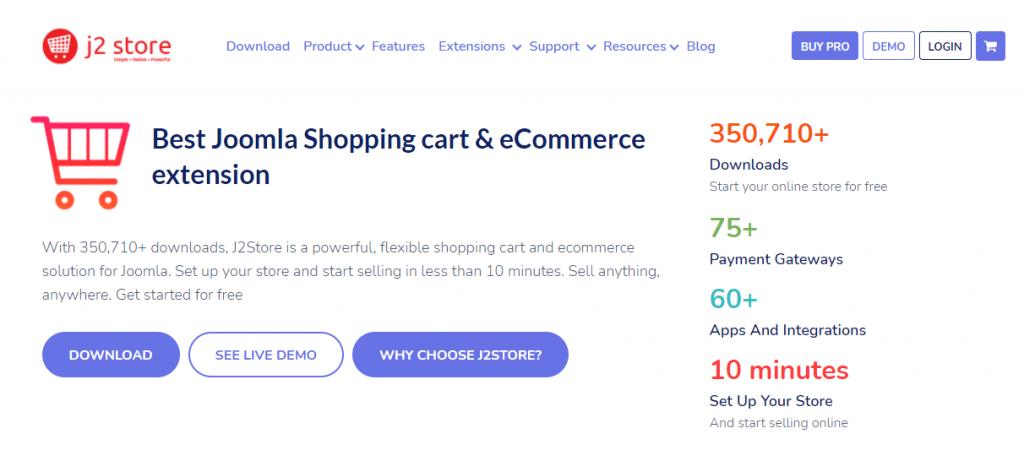Image resolution: width=1024 pixels, height=450 pixels.
Task: Click the SEE LIVE DEMO button
Action: click(x=266, y=355)
